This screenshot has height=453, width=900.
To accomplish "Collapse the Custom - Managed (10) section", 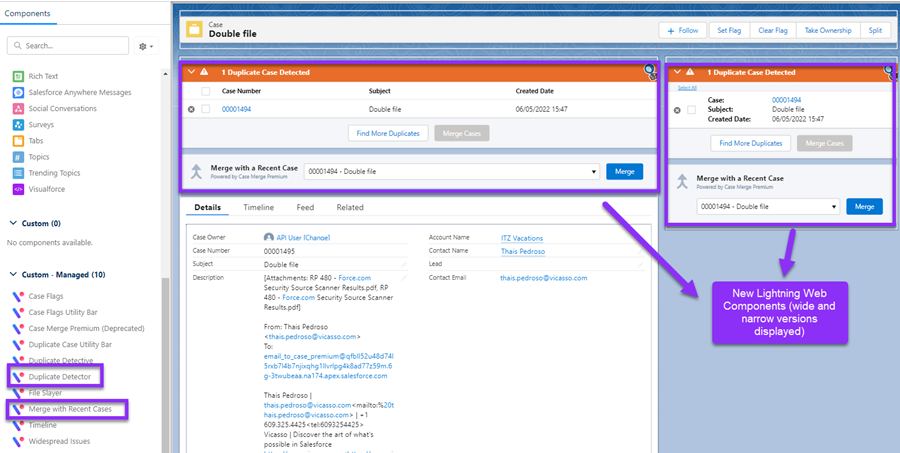I will click(13, 275).
